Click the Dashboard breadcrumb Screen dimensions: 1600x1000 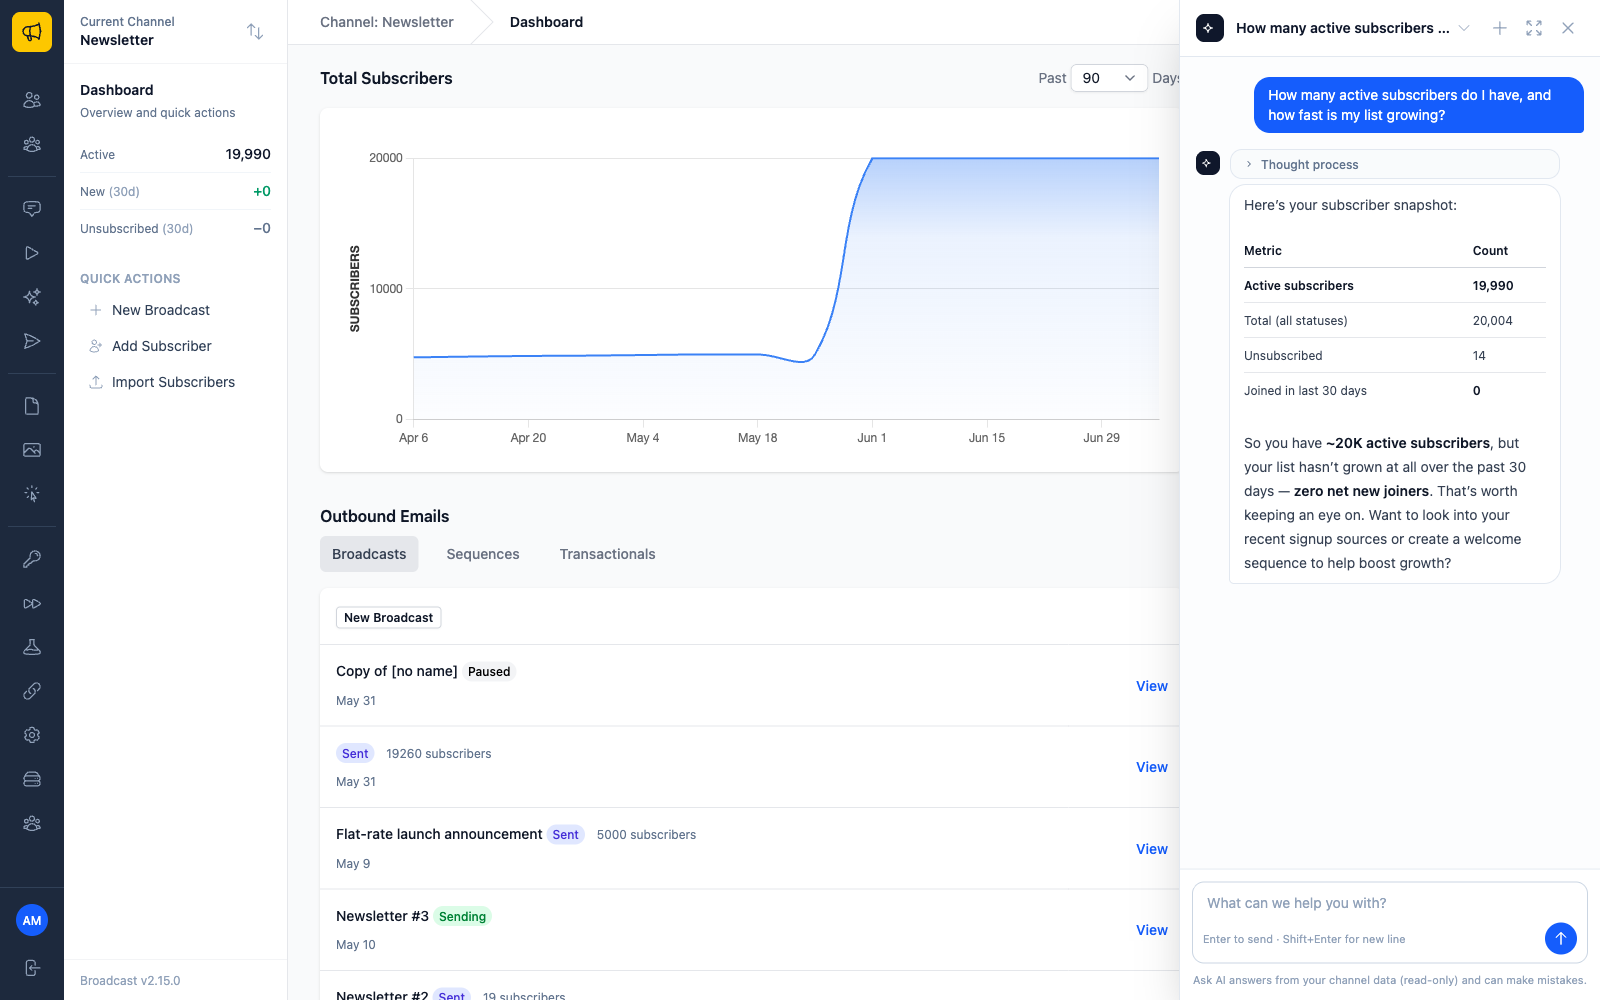tap(546, 22)
